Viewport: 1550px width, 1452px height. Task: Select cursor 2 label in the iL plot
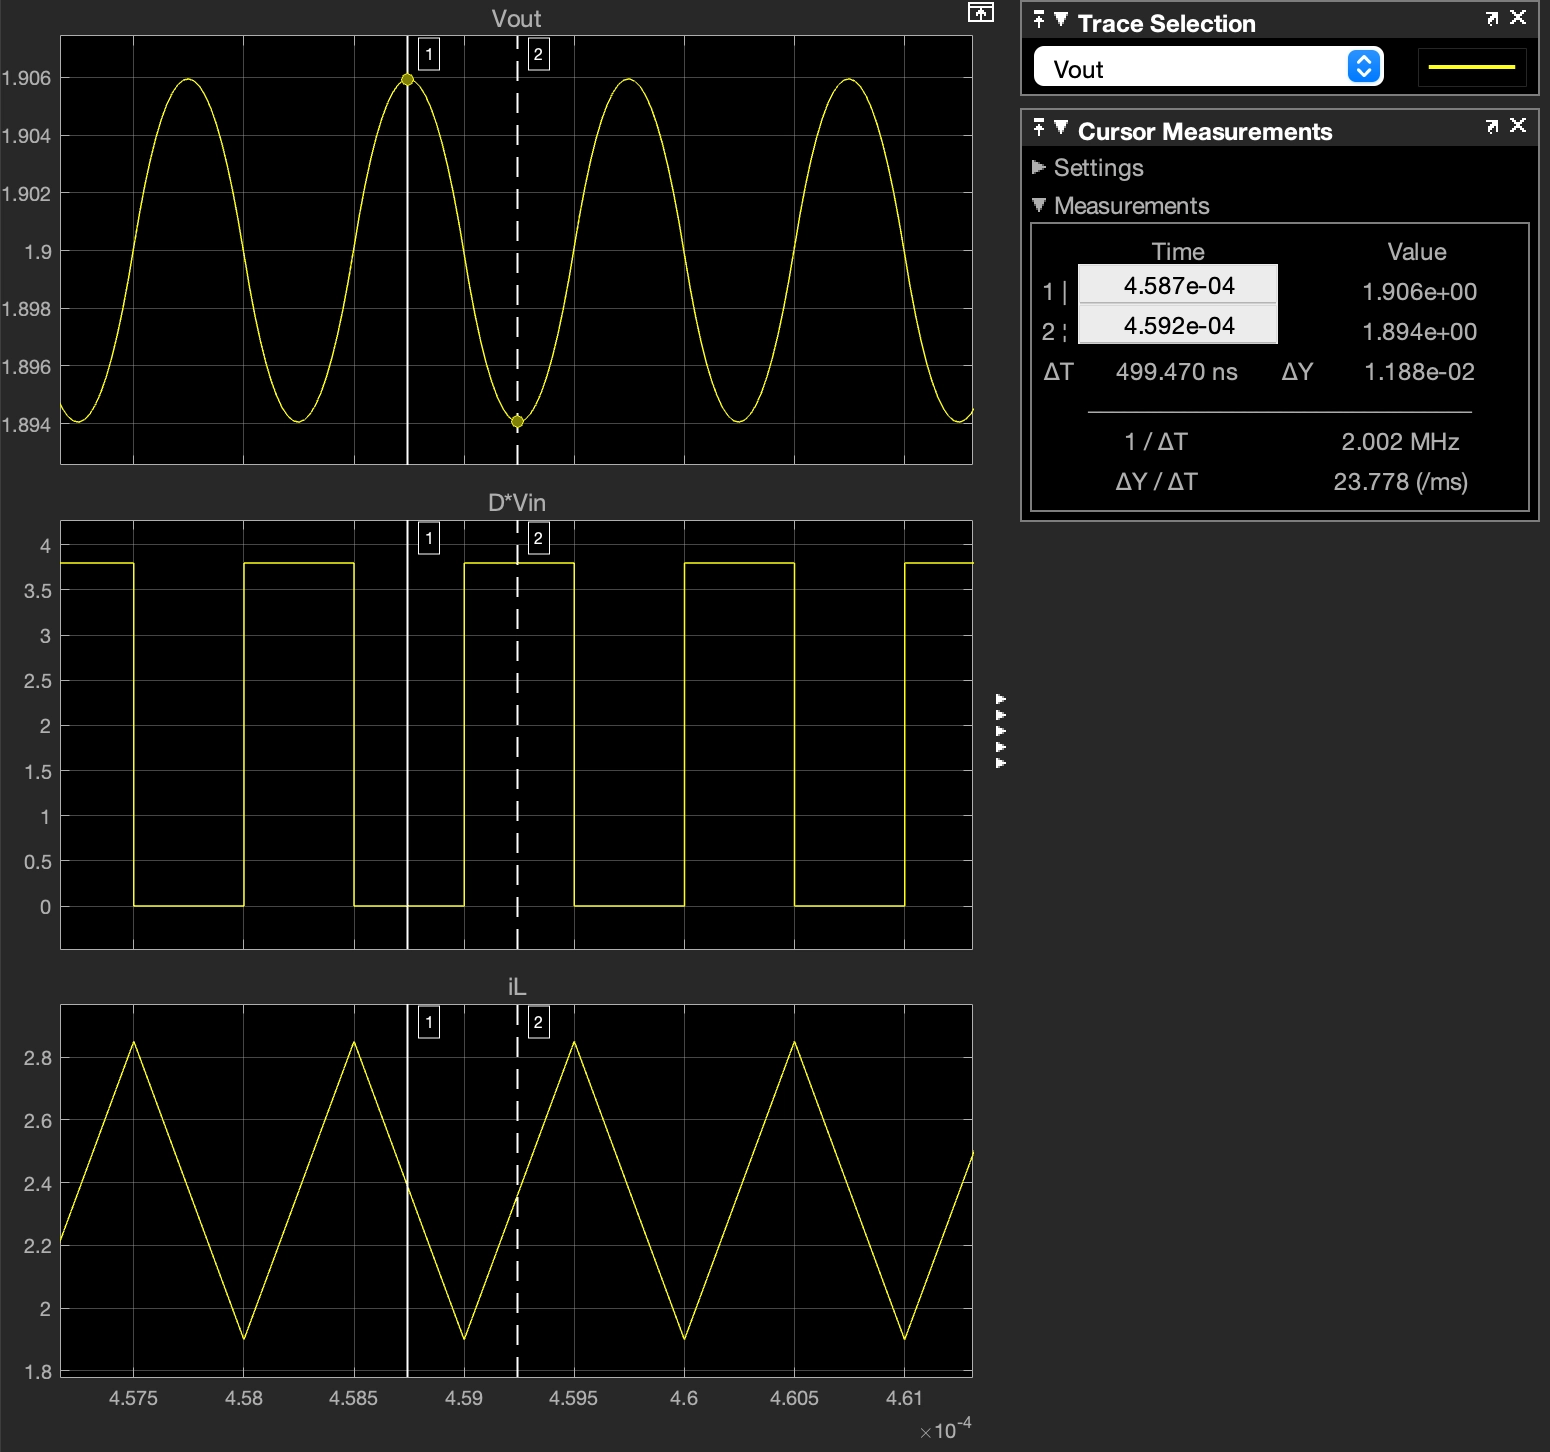(x=538, y=1022)
